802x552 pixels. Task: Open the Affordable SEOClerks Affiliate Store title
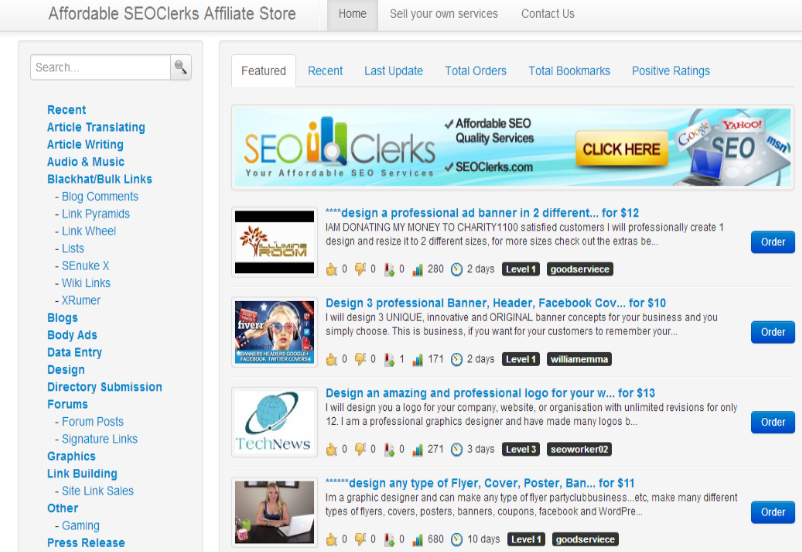coord(172,13)
